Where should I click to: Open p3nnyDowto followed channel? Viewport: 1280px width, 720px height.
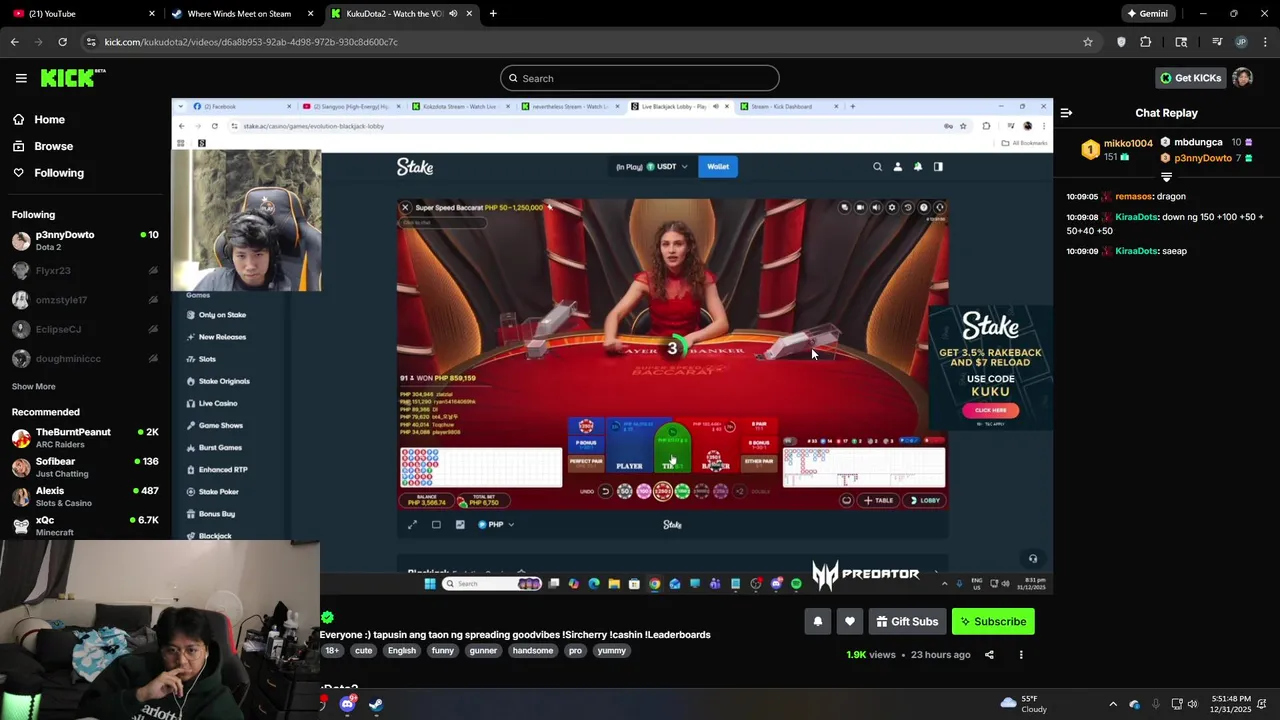click(x=85, y=240)
